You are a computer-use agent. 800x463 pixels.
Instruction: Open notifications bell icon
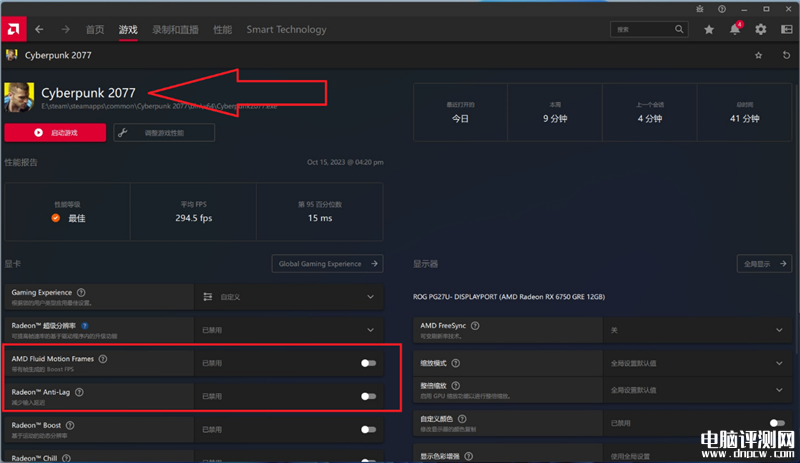pos(735,29)
